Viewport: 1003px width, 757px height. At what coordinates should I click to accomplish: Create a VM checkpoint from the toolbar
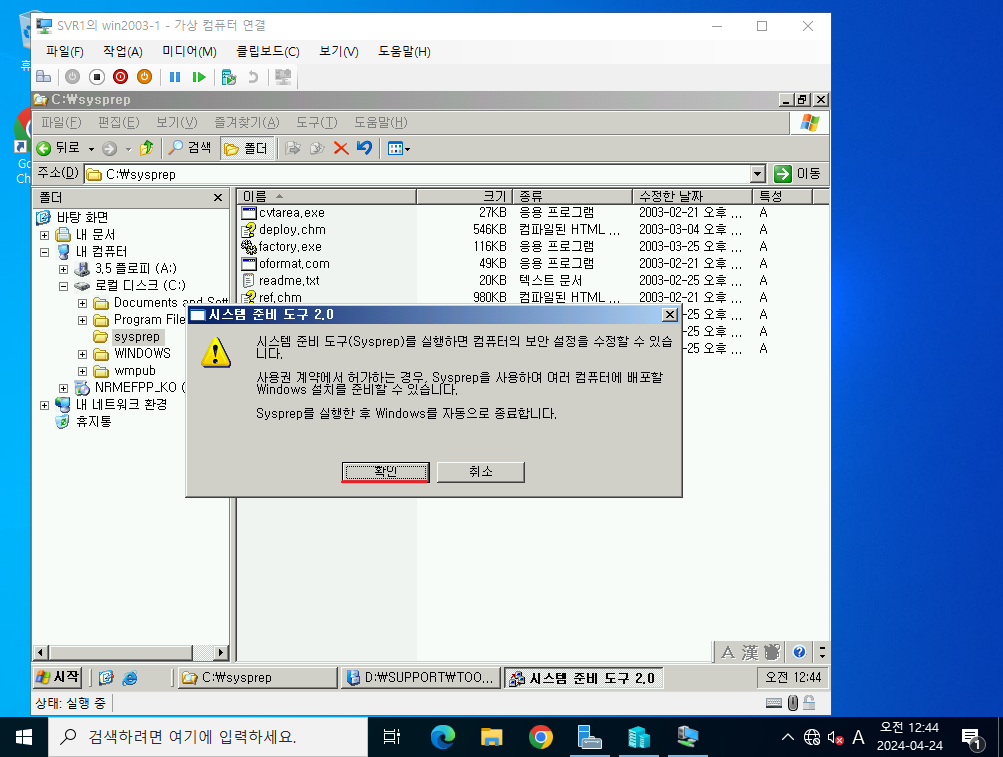[228, 77]
